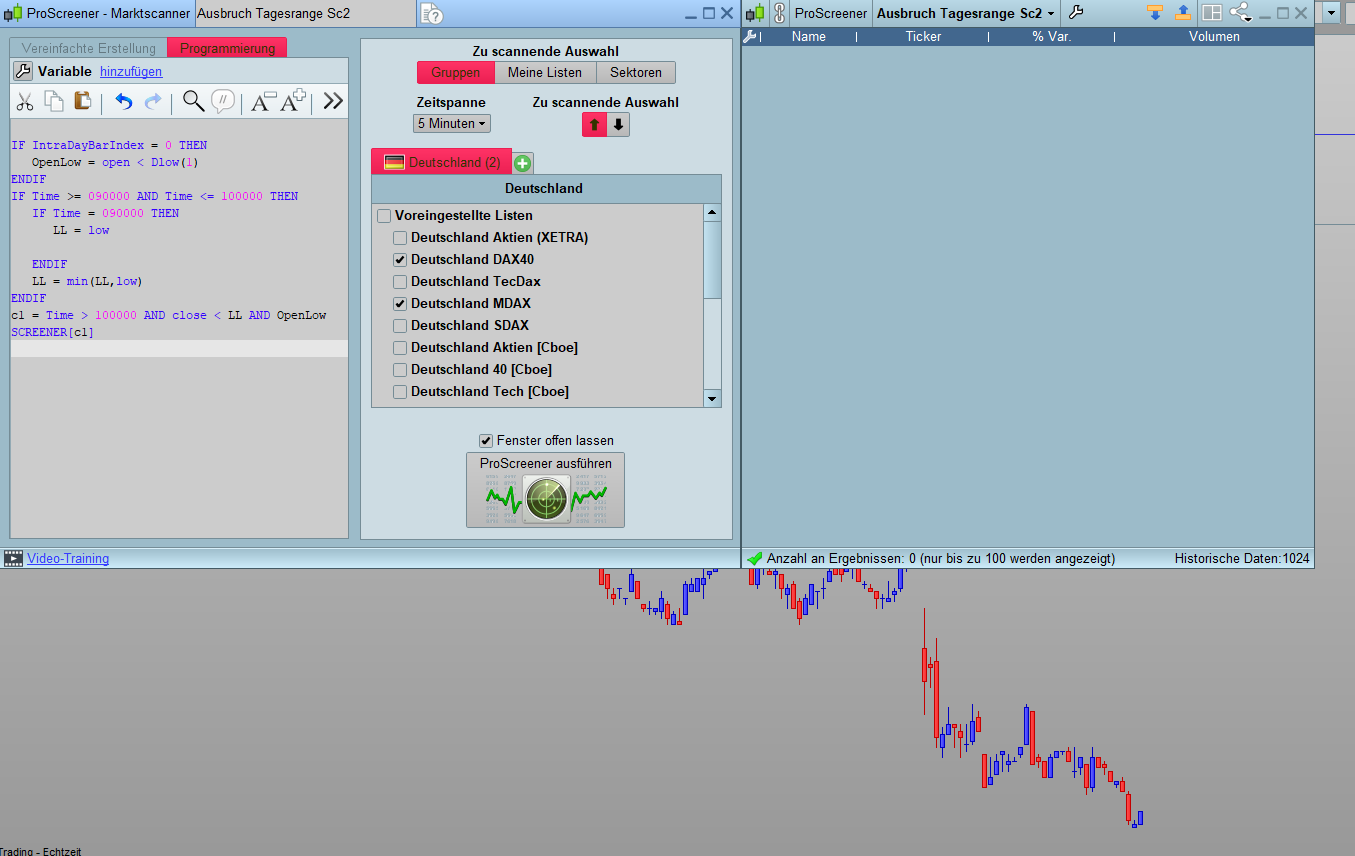The width and height of the screenshot is (1355, 856).
Task: Switch to Sektoren tab
Action: pyautogui.click(x=636, y=73)
